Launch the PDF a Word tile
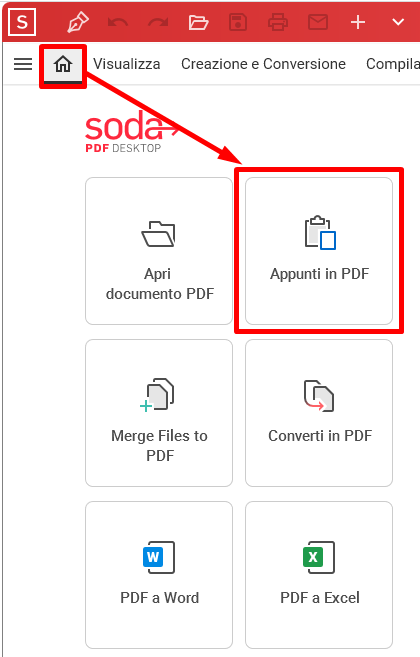Screen dimensions: 420x657 pyautogui.click(x=159, y=575)
